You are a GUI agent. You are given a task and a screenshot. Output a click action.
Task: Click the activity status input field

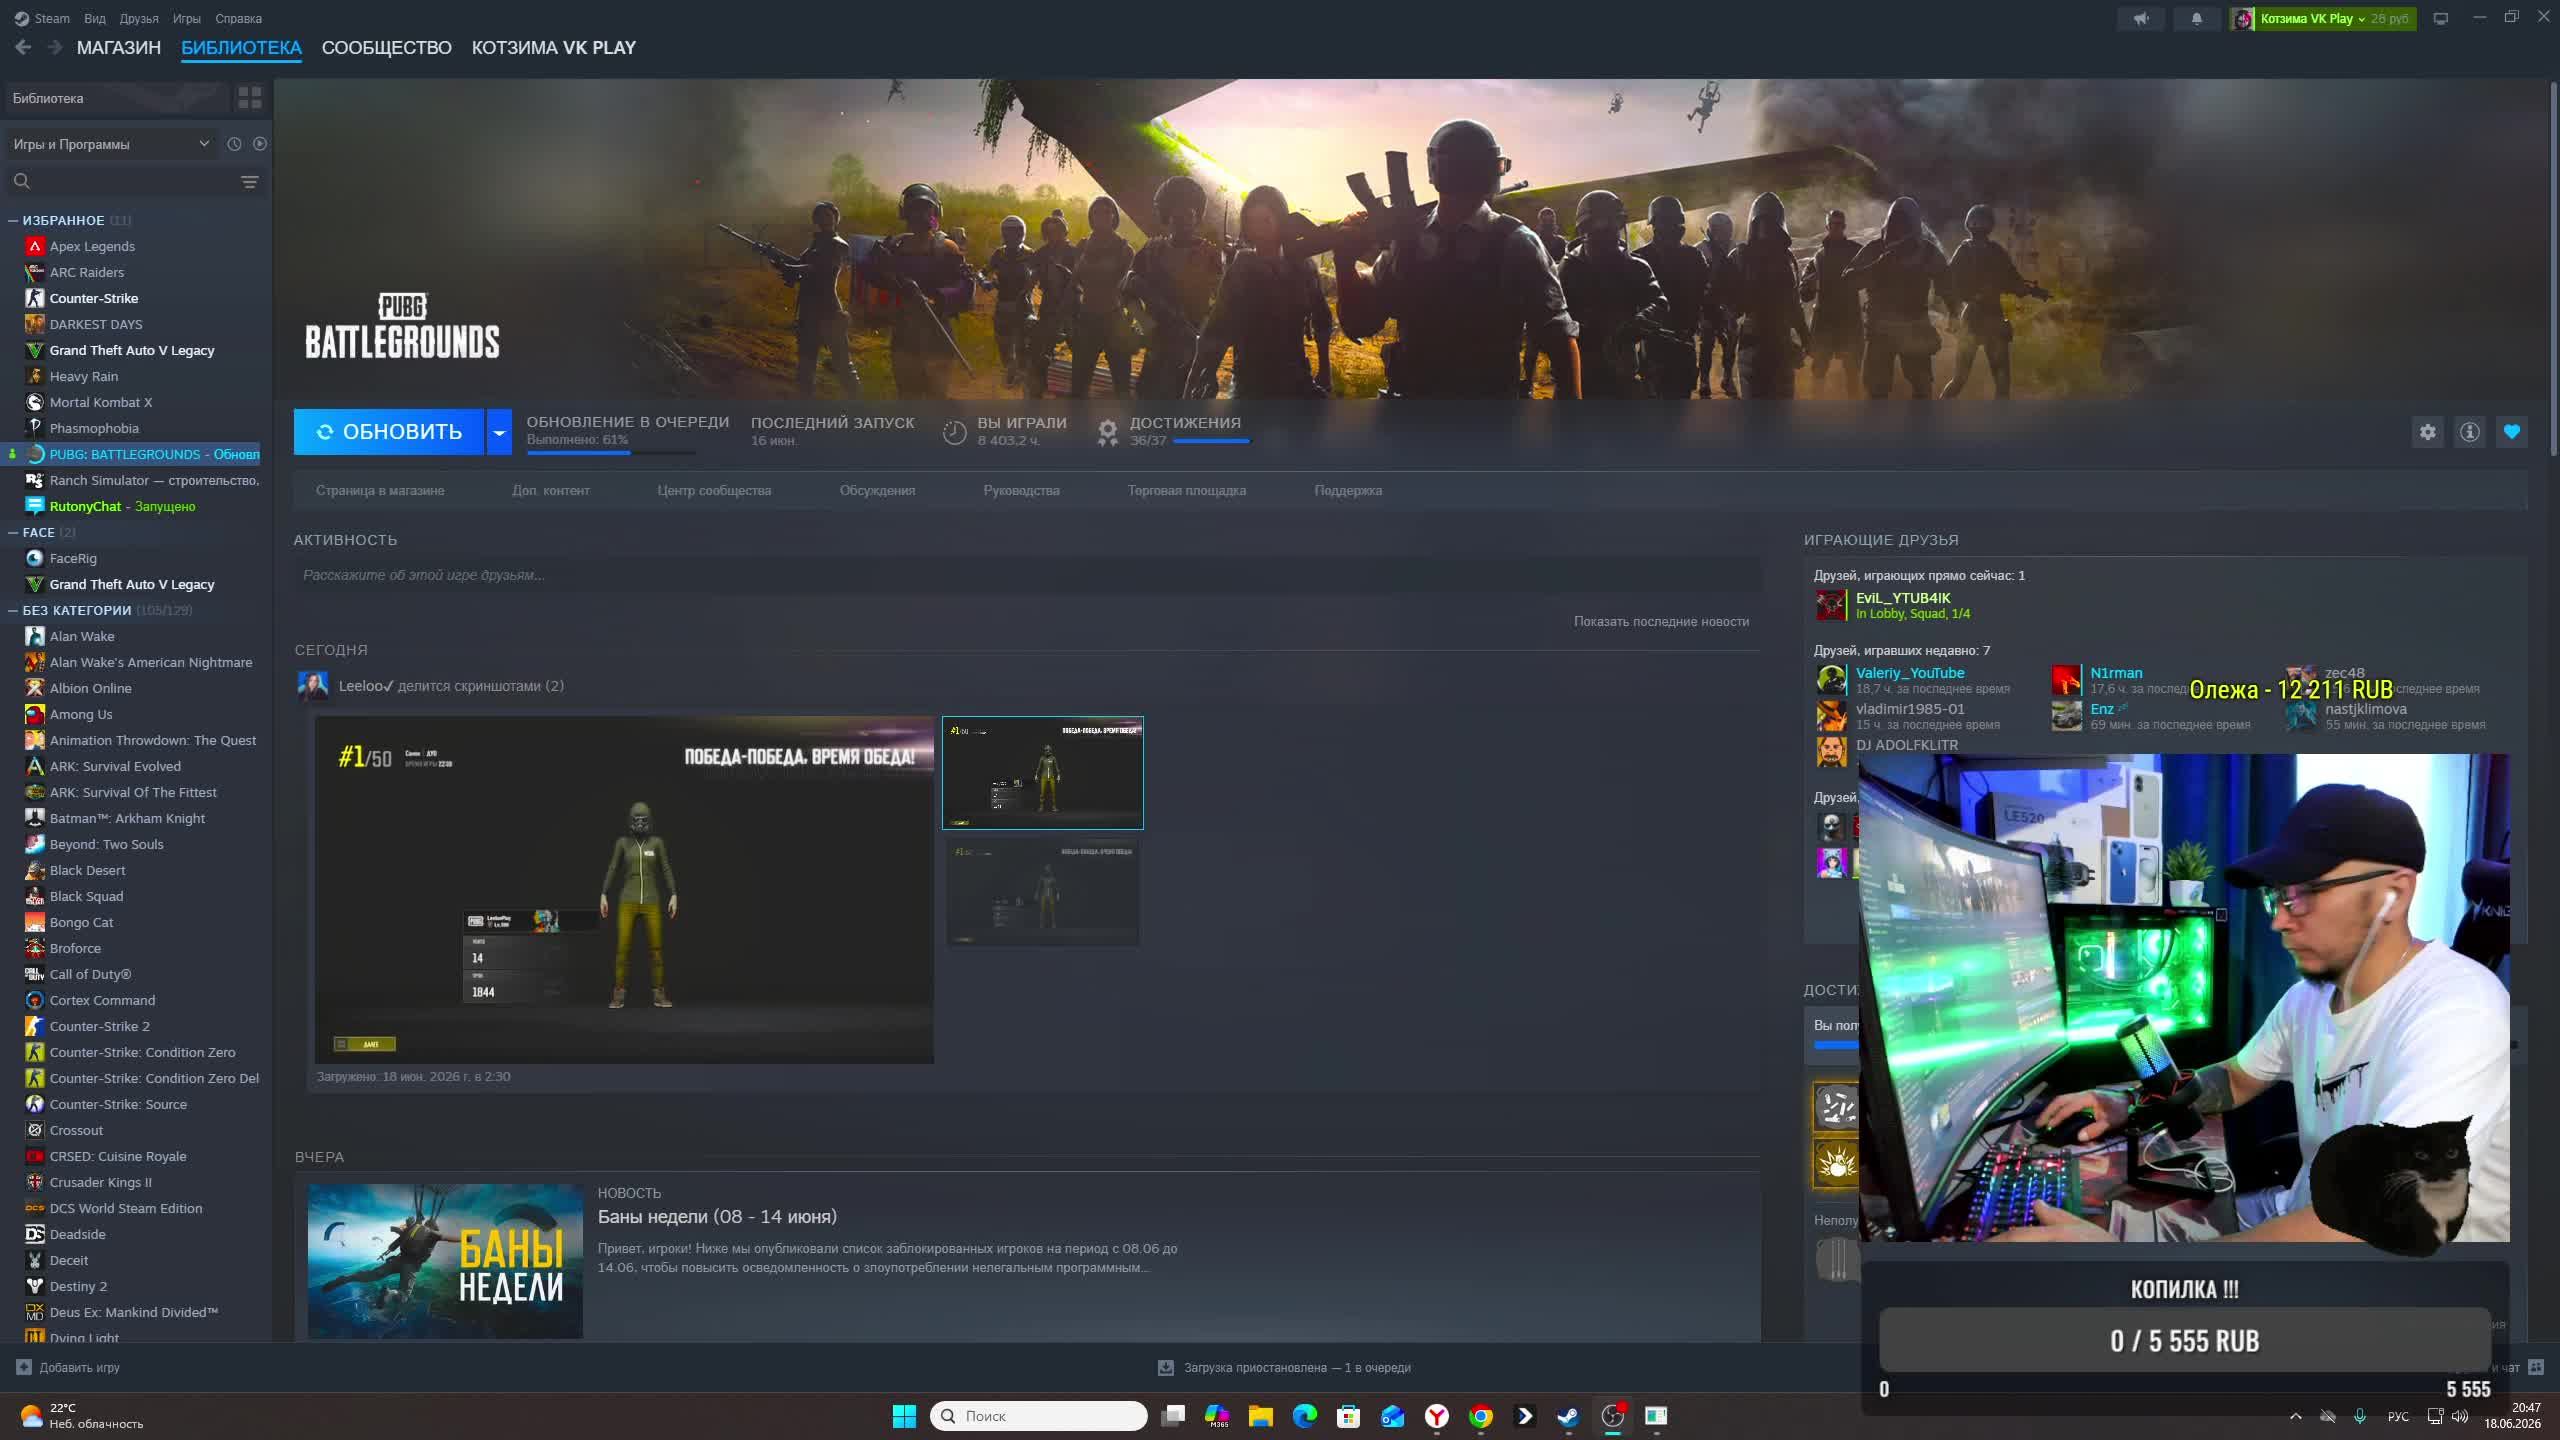(1027, 575)
